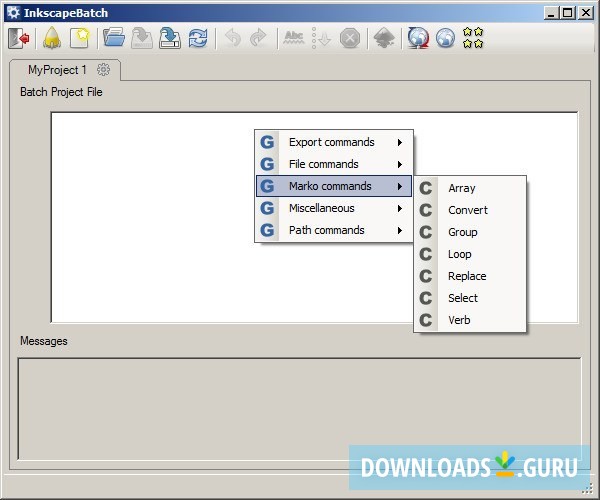600x500 pixels.
Task: Click G icon next to Export commands
Action: point(267,142)
